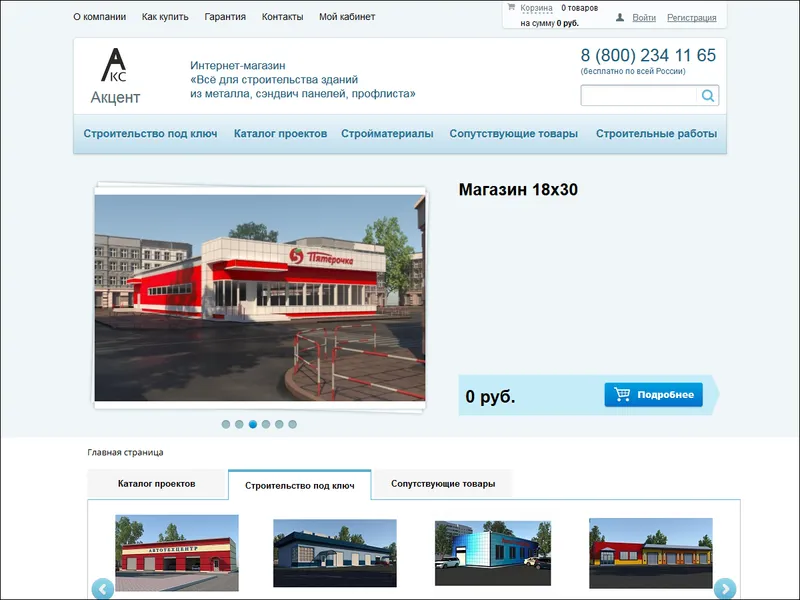
Task: Open Гарантия link in top menu
Action: (225, 17)
